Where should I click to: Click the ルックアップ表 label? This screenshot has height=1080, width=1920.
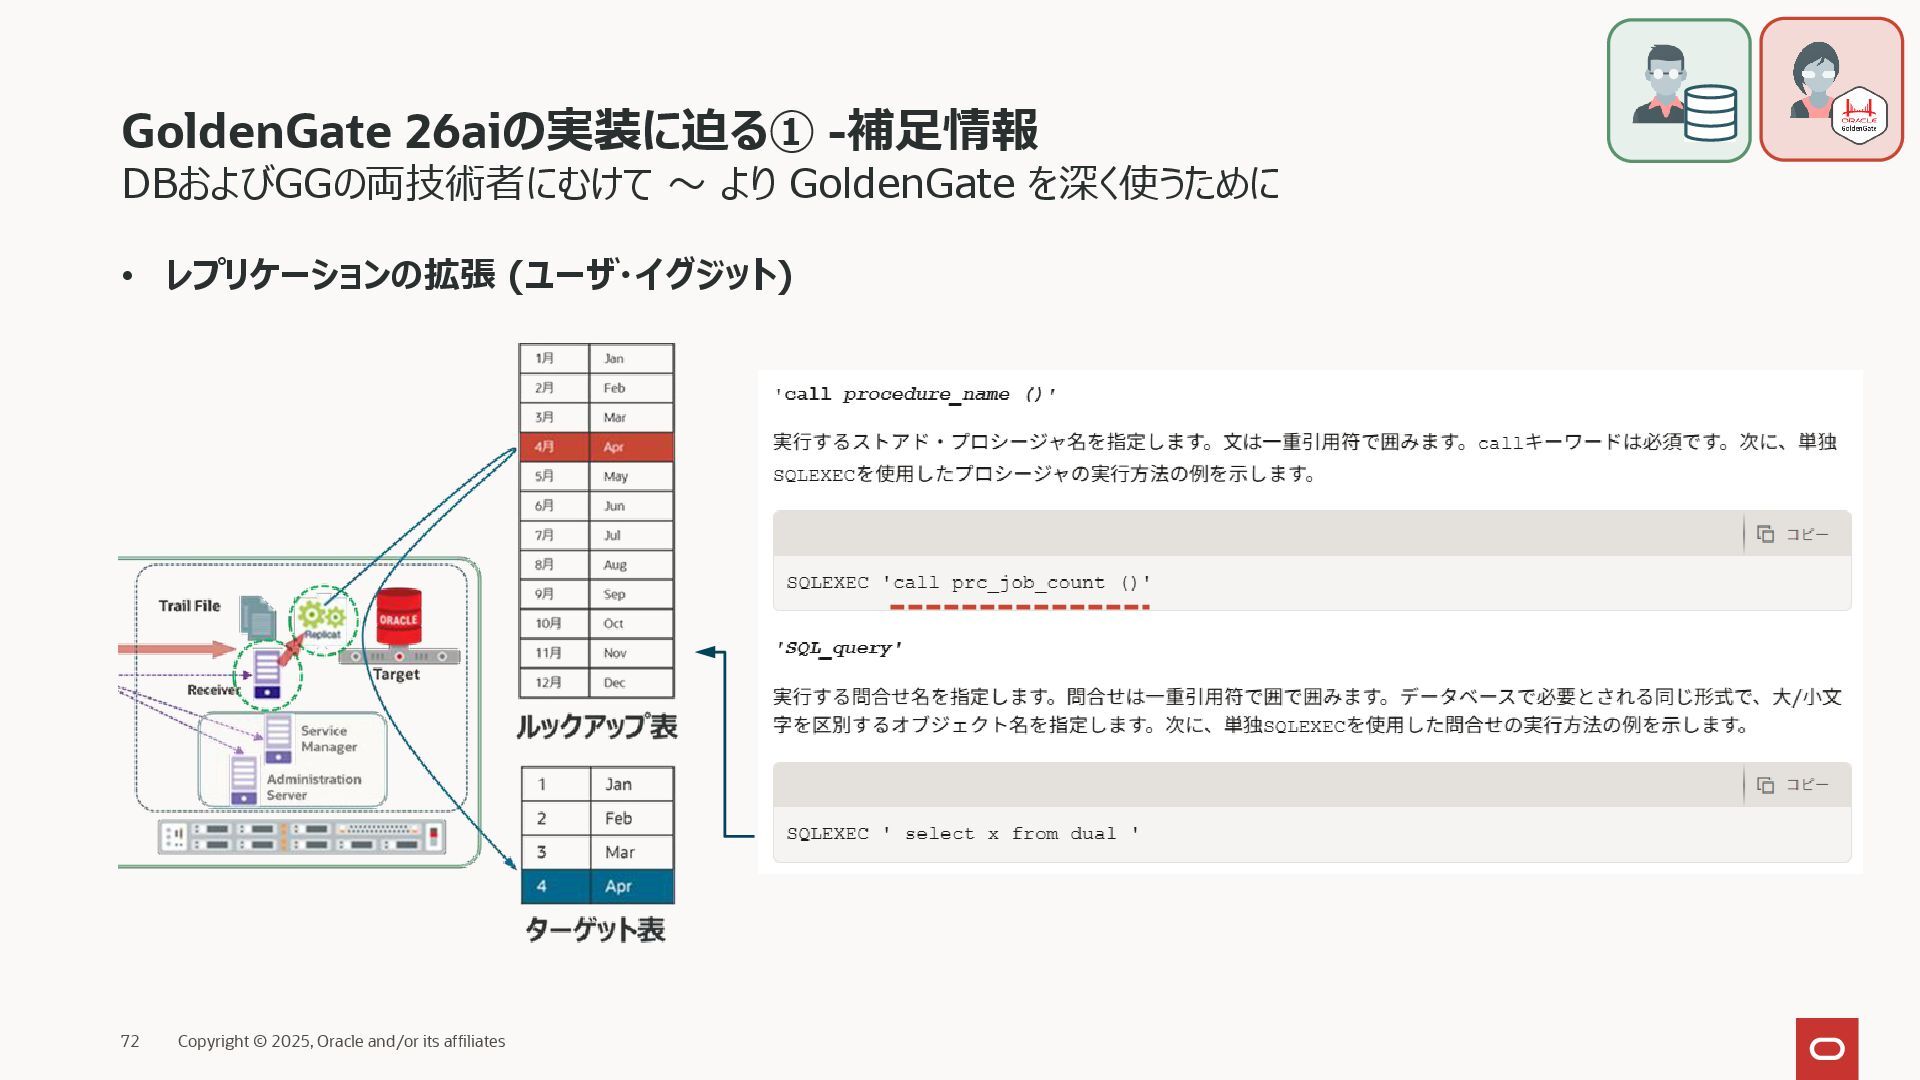click(597, 726)
